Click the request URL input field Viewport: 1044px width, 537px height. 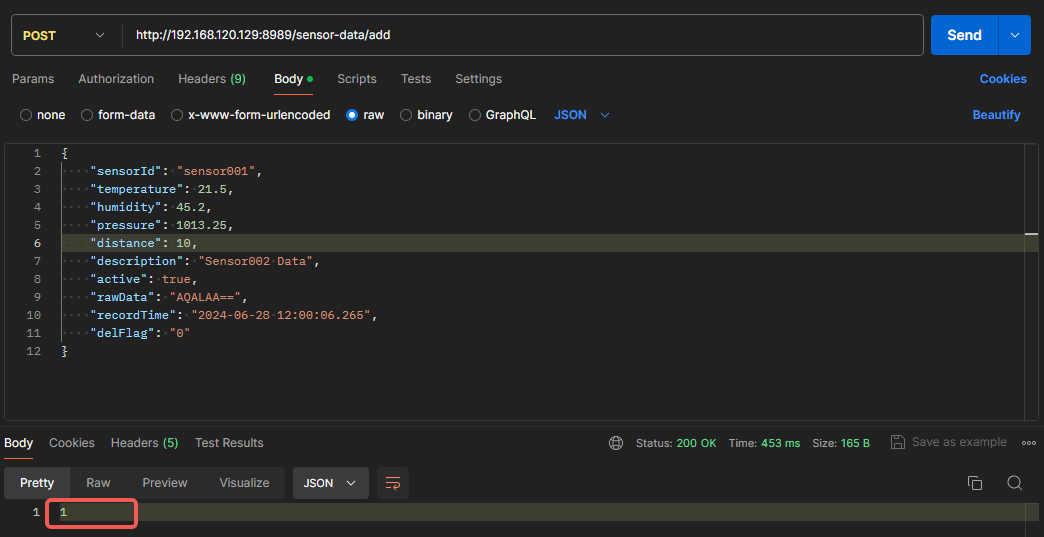[x=520, y=35]
